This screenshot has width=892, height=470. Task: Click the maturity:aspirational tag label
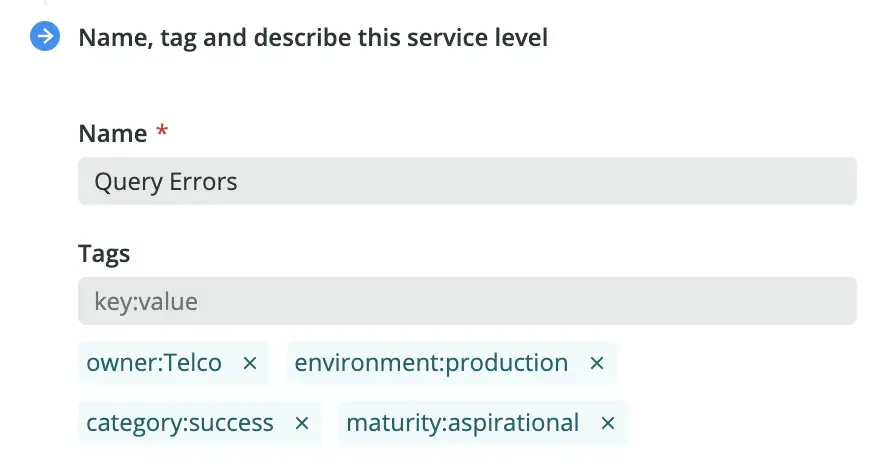click(462, 423)
